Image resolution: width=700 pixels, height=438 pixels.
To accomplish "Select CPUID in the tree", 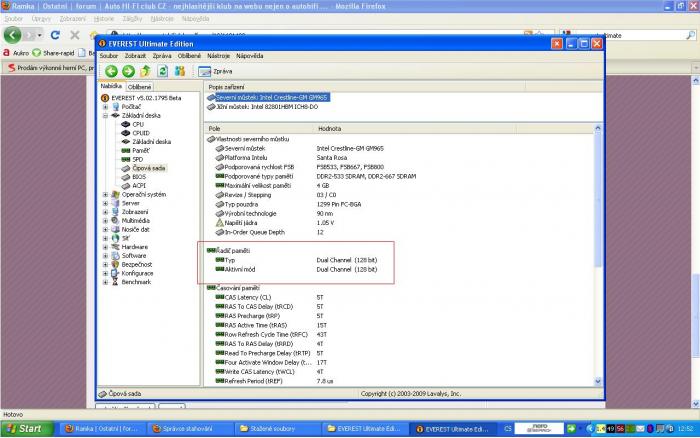I will (143, 132).
